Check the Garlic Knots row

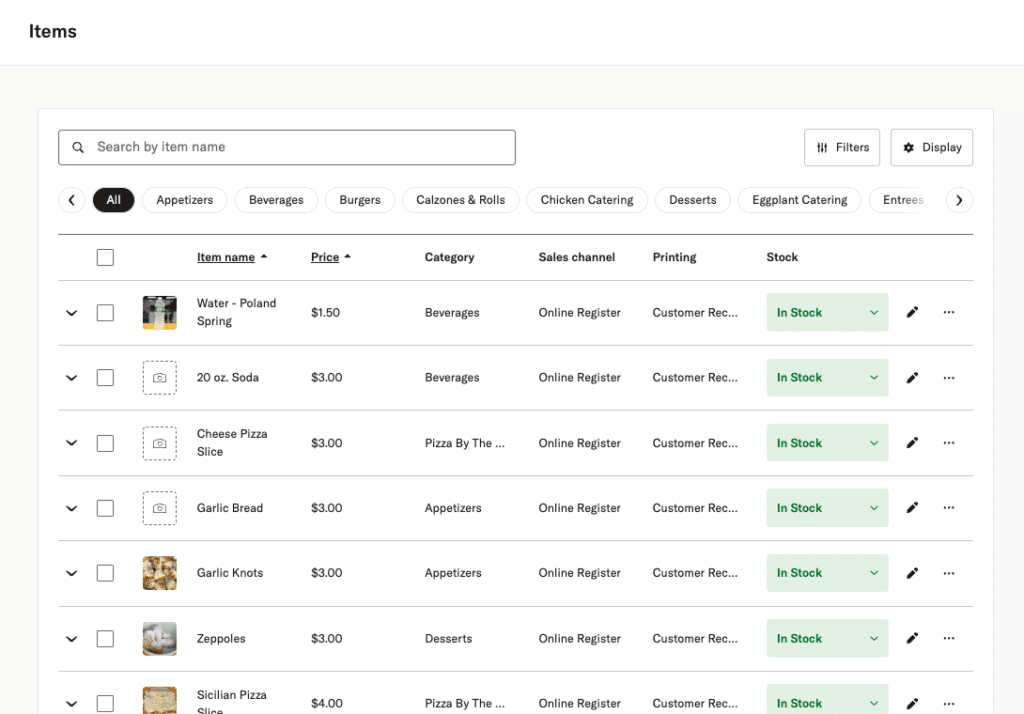point(105,573)
